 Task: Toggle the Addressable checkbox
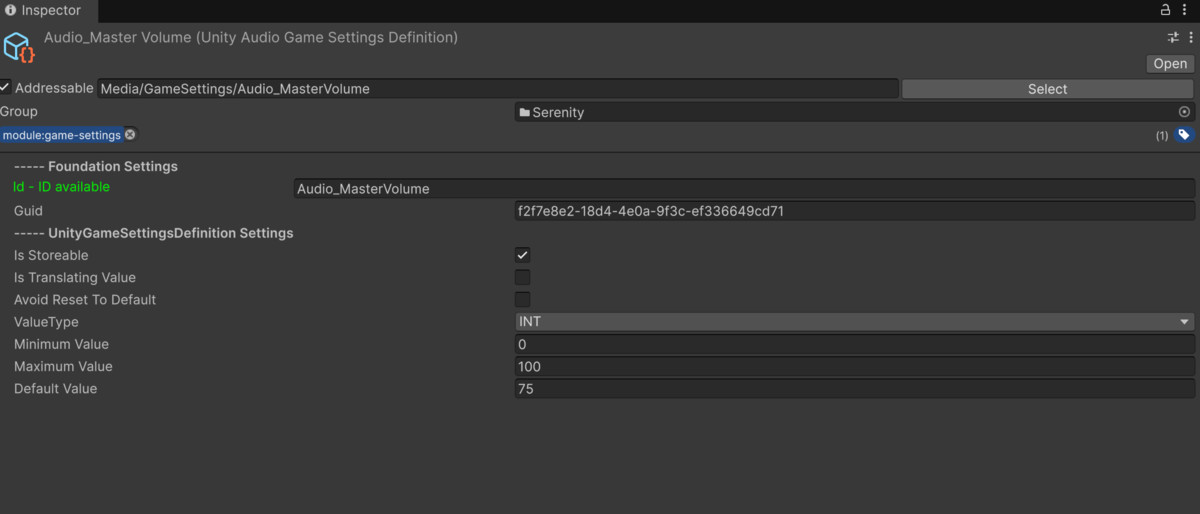[6, 87]
